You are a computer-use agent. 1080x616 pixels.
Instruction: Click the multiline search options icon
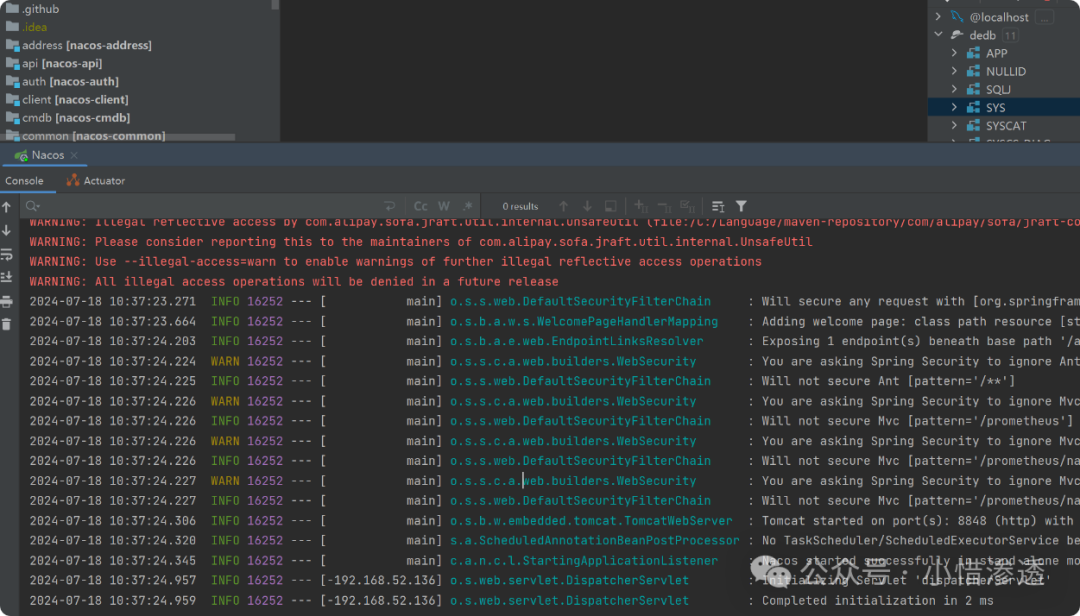click(x=718, y=206)
